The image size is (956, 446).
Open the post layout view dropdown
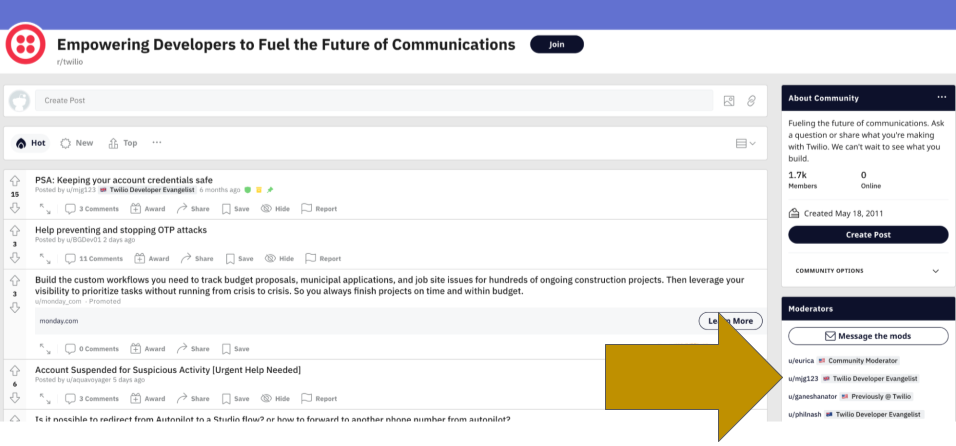(746, 143)
